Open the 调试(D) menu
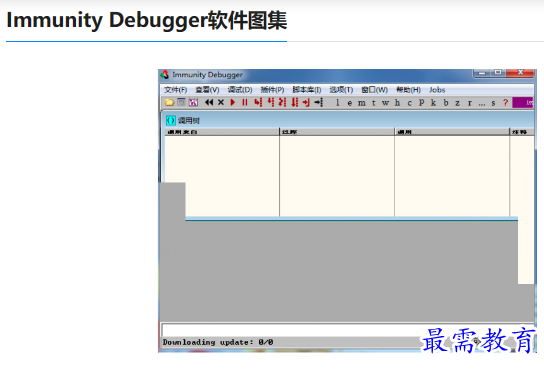 coord(240,90)
